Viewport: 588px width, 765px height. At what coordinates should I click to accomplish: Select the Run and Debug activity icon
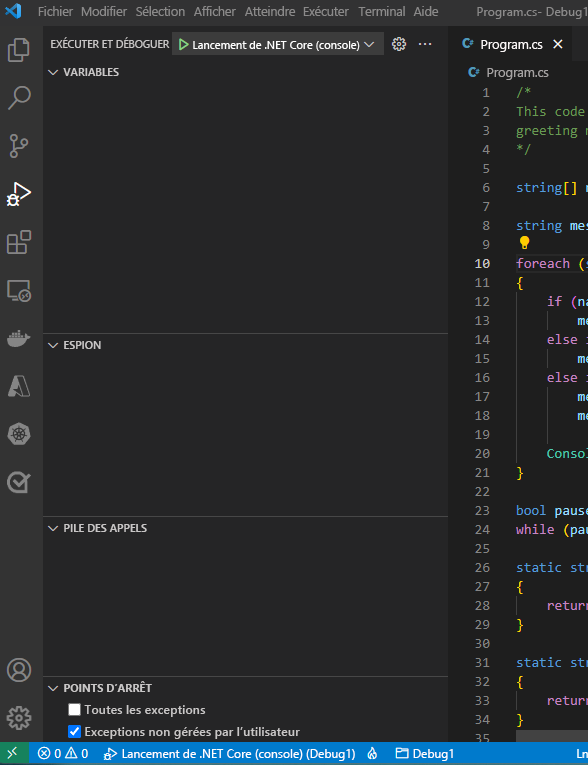pyautogui.click(x=19, y=194)
